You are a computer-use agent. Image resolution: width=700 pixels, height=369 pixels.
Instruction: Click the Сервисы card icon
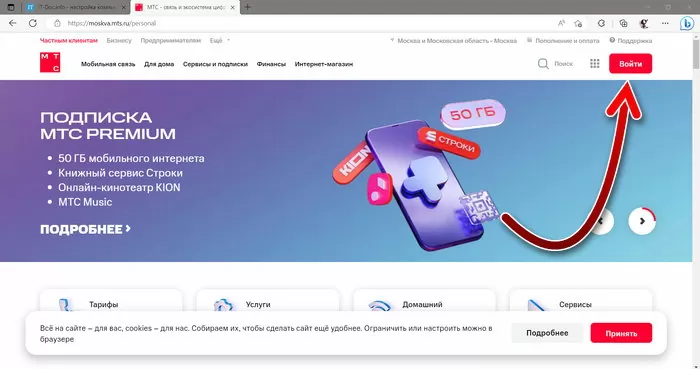coord(537,306)
